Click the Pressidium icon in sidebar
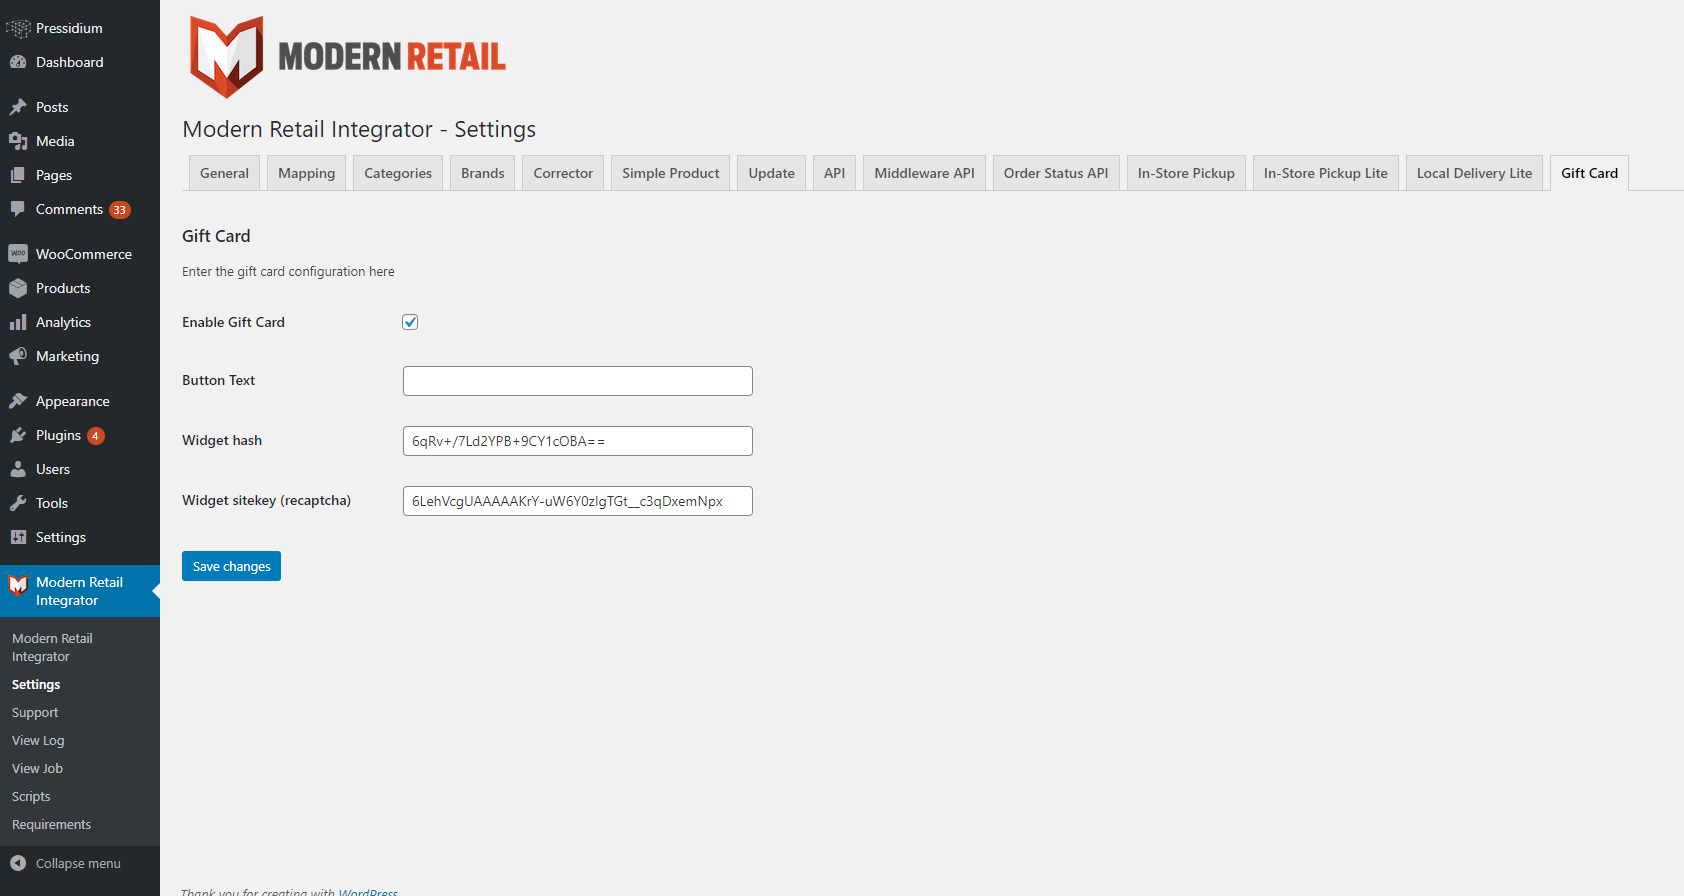This screenshot has width=1684, height=896. (18, 28)
